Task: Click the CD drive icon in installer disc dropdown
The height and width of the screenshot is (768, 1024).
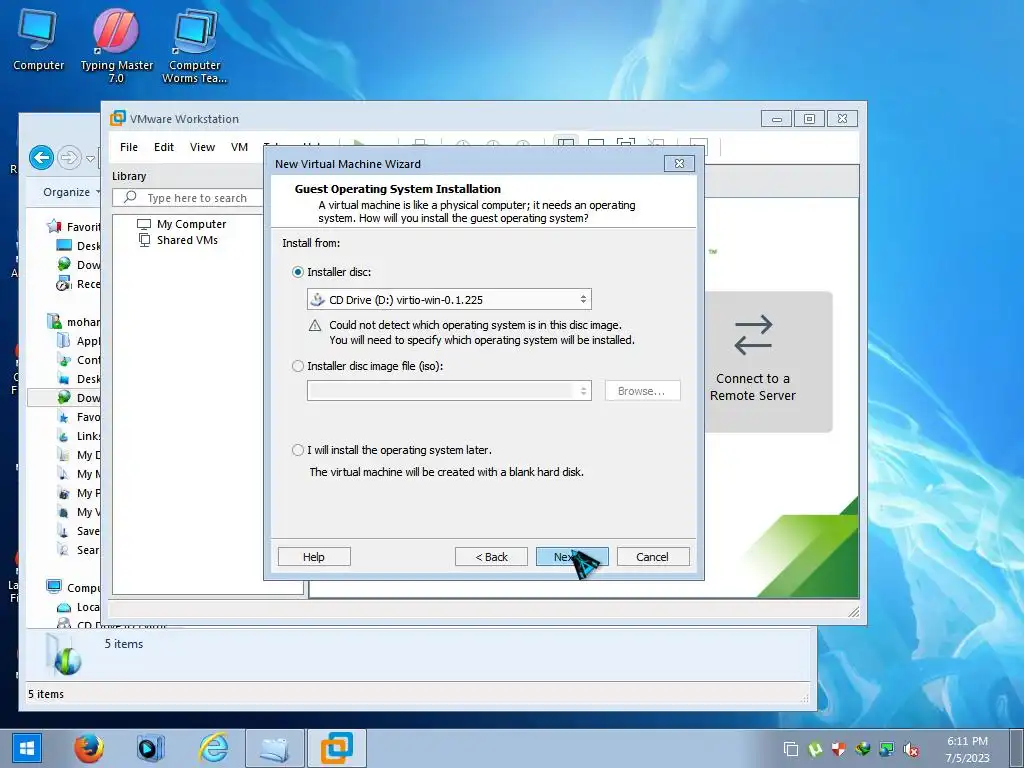Action: [x=317, y=300]
